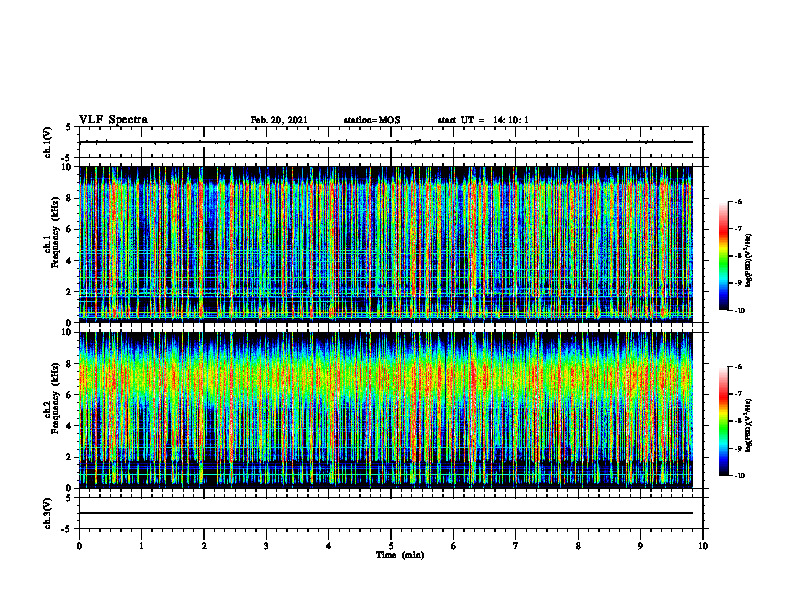This screenshot has width=792, height=612.
Task: Click the "10" tick on Time axis
Action: [x=703, y=546]
